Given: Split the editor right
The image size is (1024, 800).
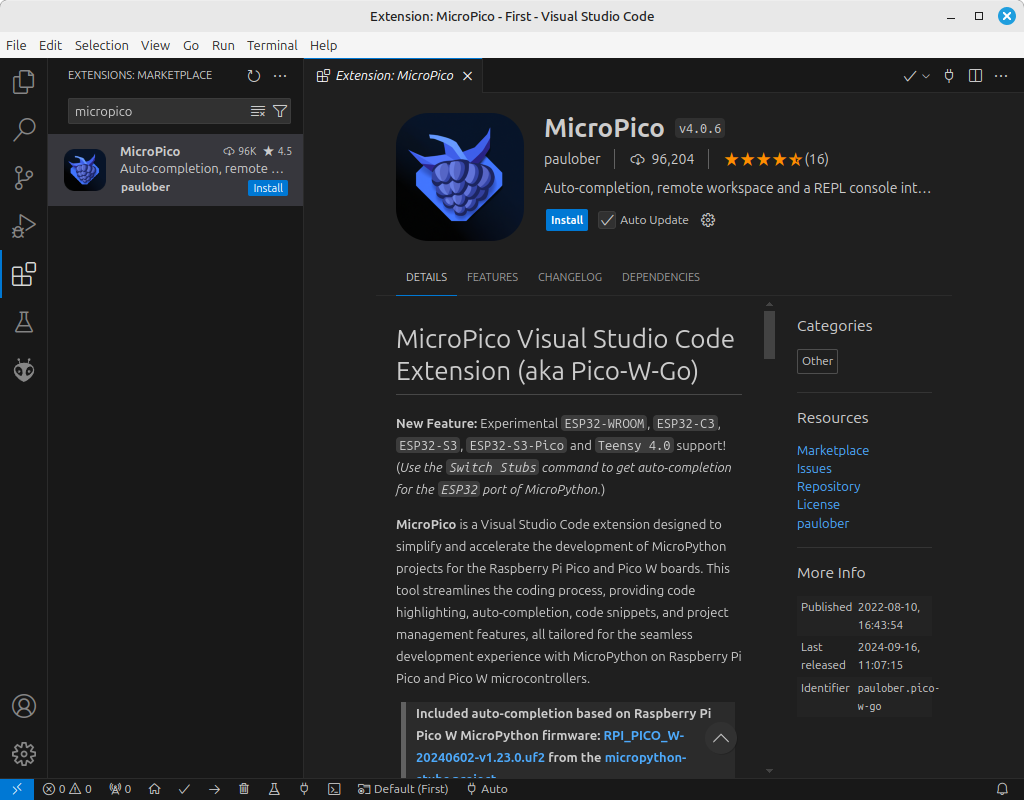Looking at the screenshot, I should point(975,76).
